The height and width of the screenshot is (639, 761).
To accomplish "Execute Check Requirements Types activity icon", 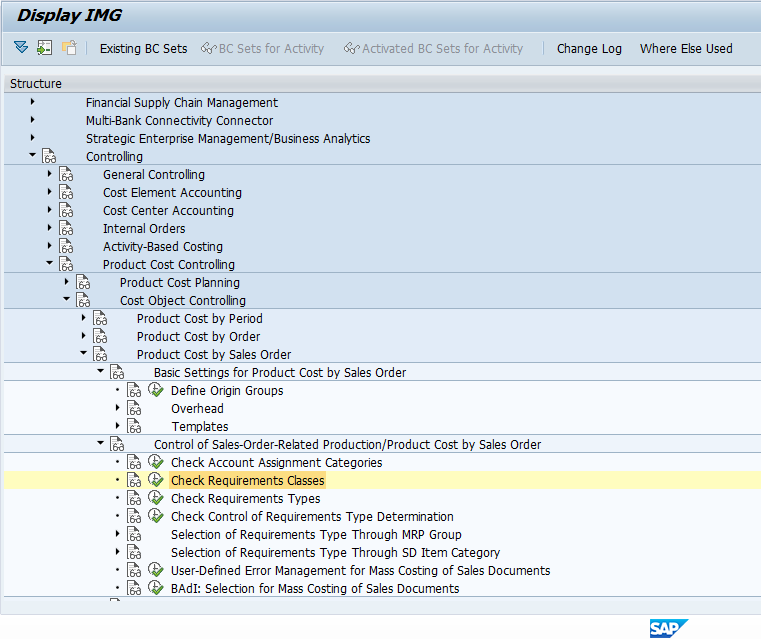I will tap(156, 498).
